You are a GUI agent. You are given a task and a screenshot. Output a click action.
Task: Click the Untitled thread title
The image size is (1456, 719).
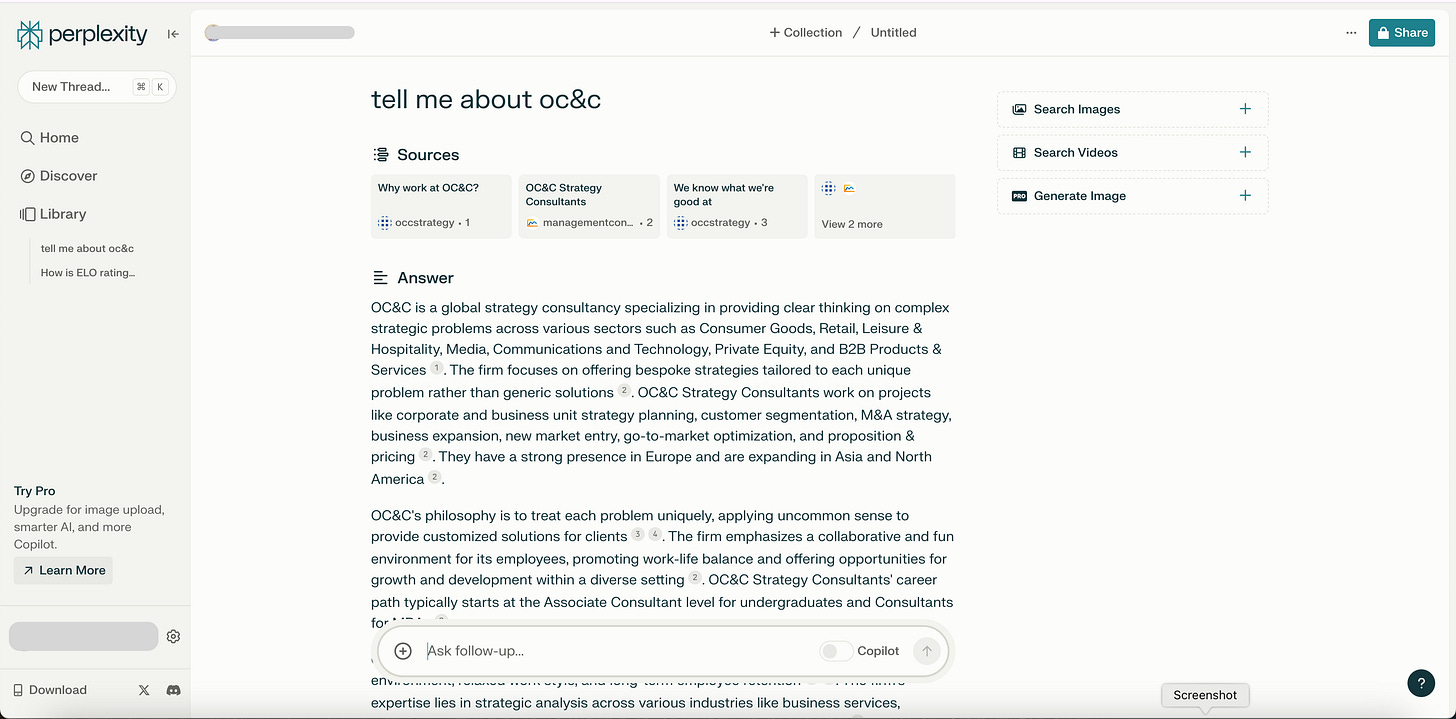point(893,33)
